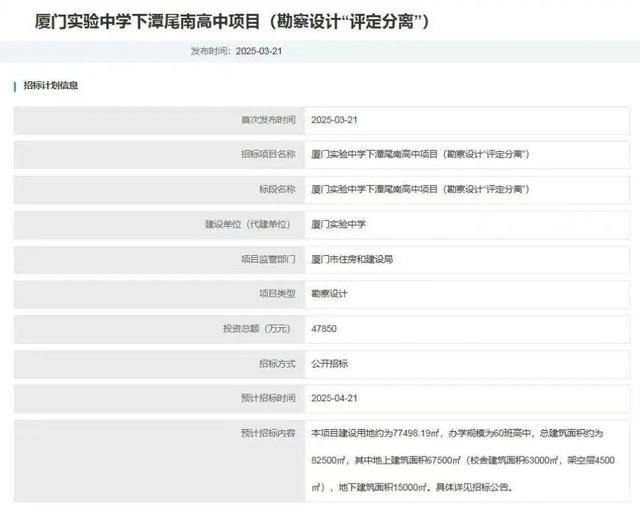Click the 标段名称 label

[277, 189]
